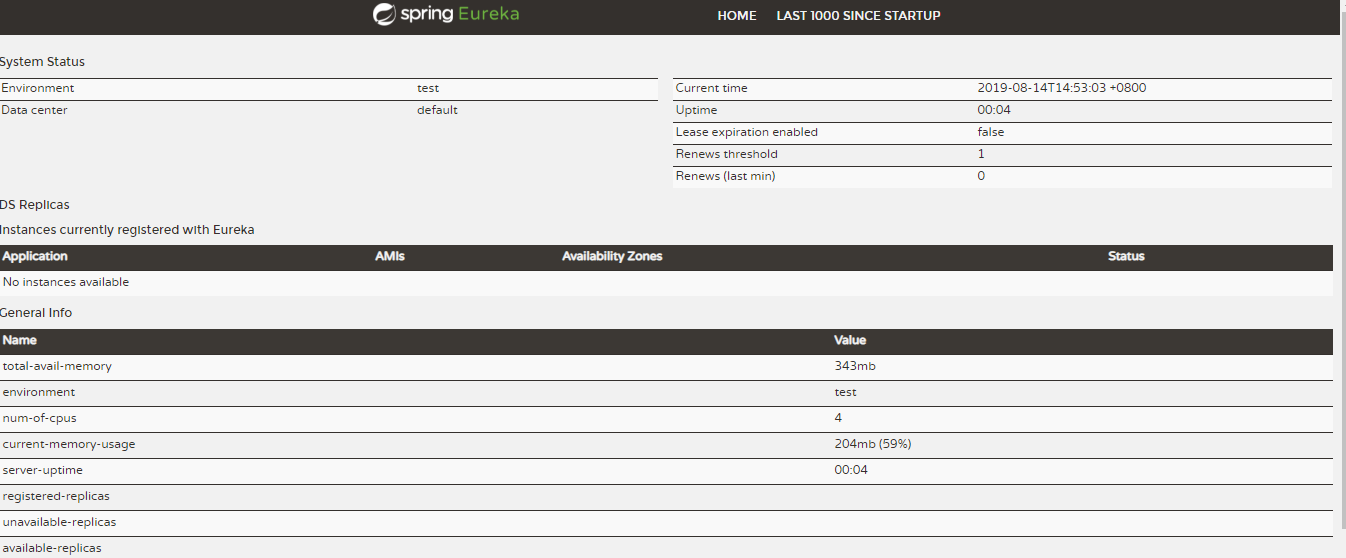Image resolution: width=1346 pixels, height=558 pixels.
Task: Select the Environment test row
Action: point(329,88)
